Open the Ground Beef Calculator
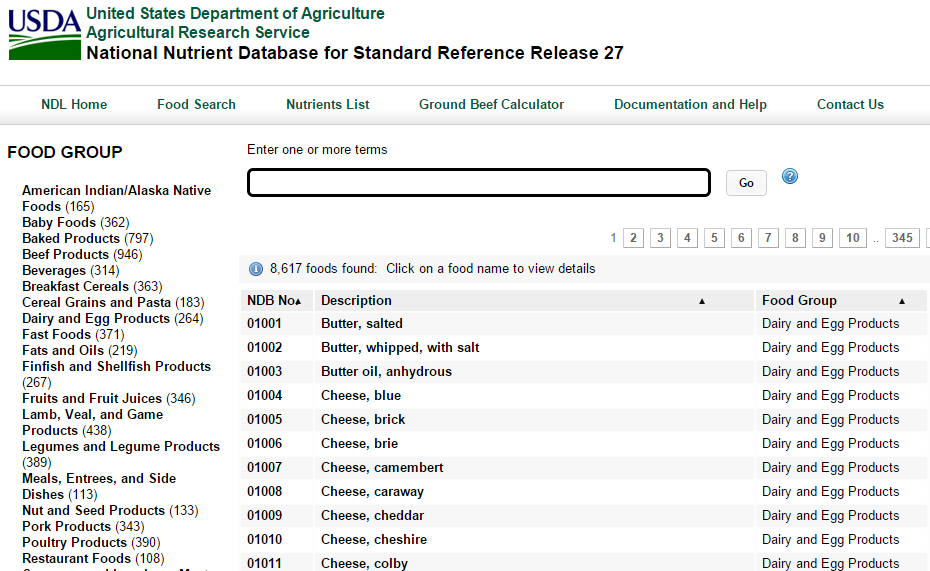 (x=491, y=104)
